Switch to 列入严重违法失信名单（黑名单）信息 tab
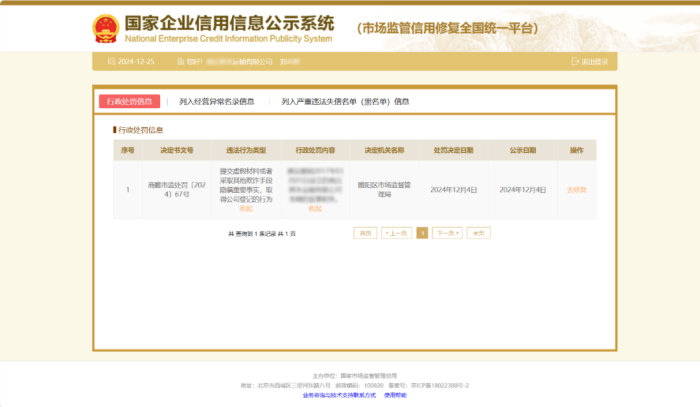Viewport: 700px width, 407px height. [345, 101]
